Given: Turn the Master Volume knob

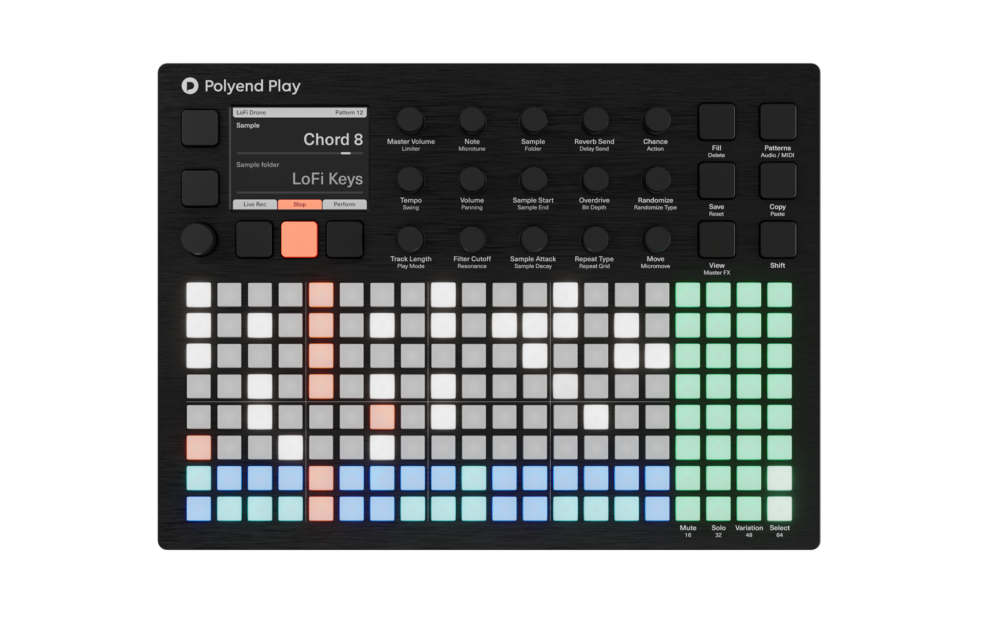Looking at the screenshot, I should pyautogui.click(x=410, y=120).
